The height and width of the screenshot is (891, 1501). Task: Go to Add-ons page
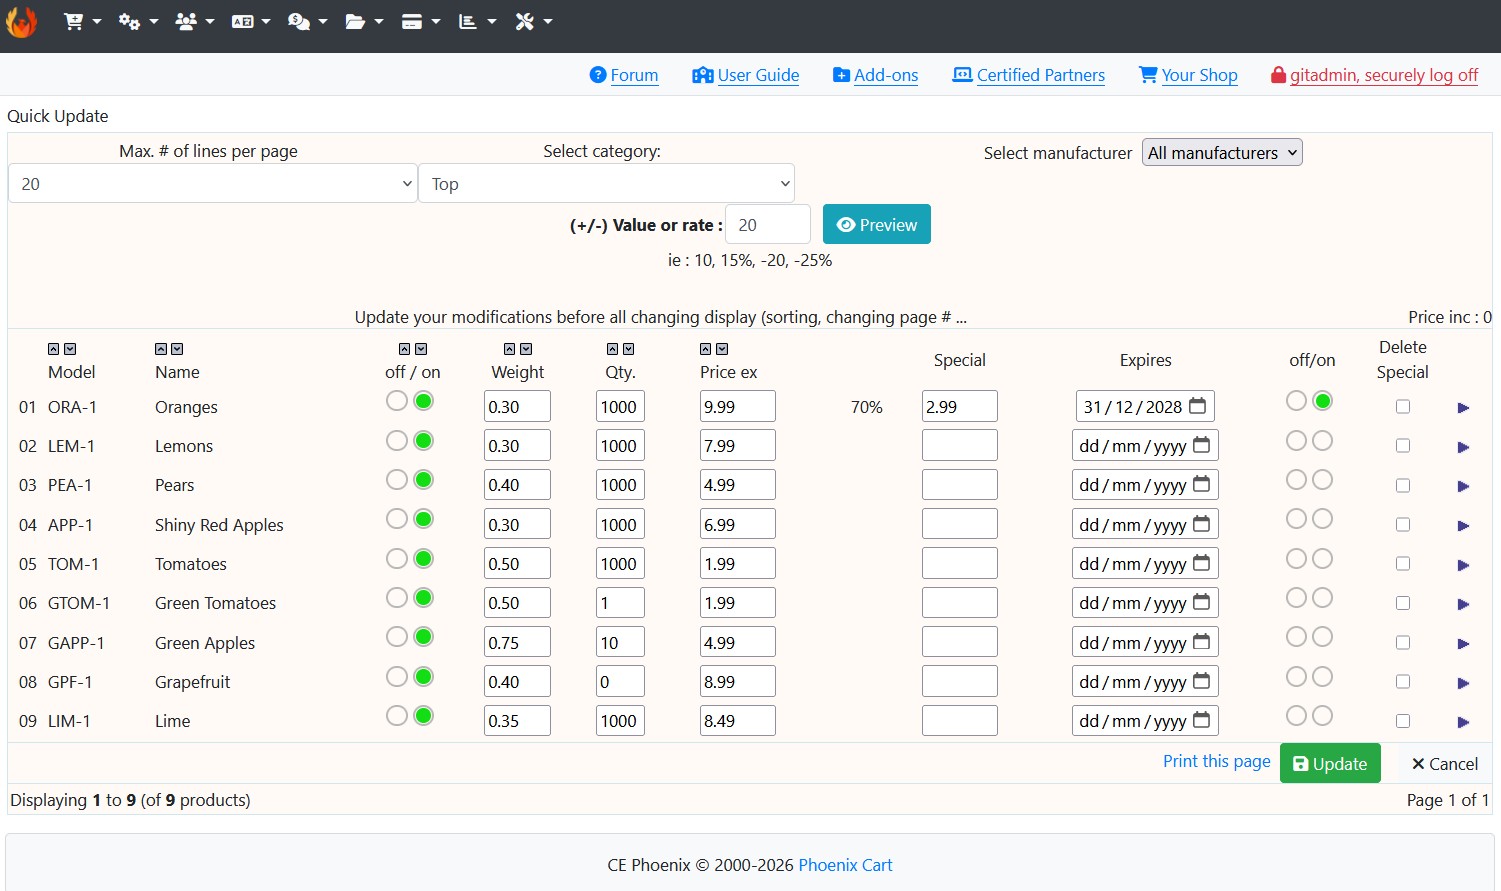tap(876, 75)
